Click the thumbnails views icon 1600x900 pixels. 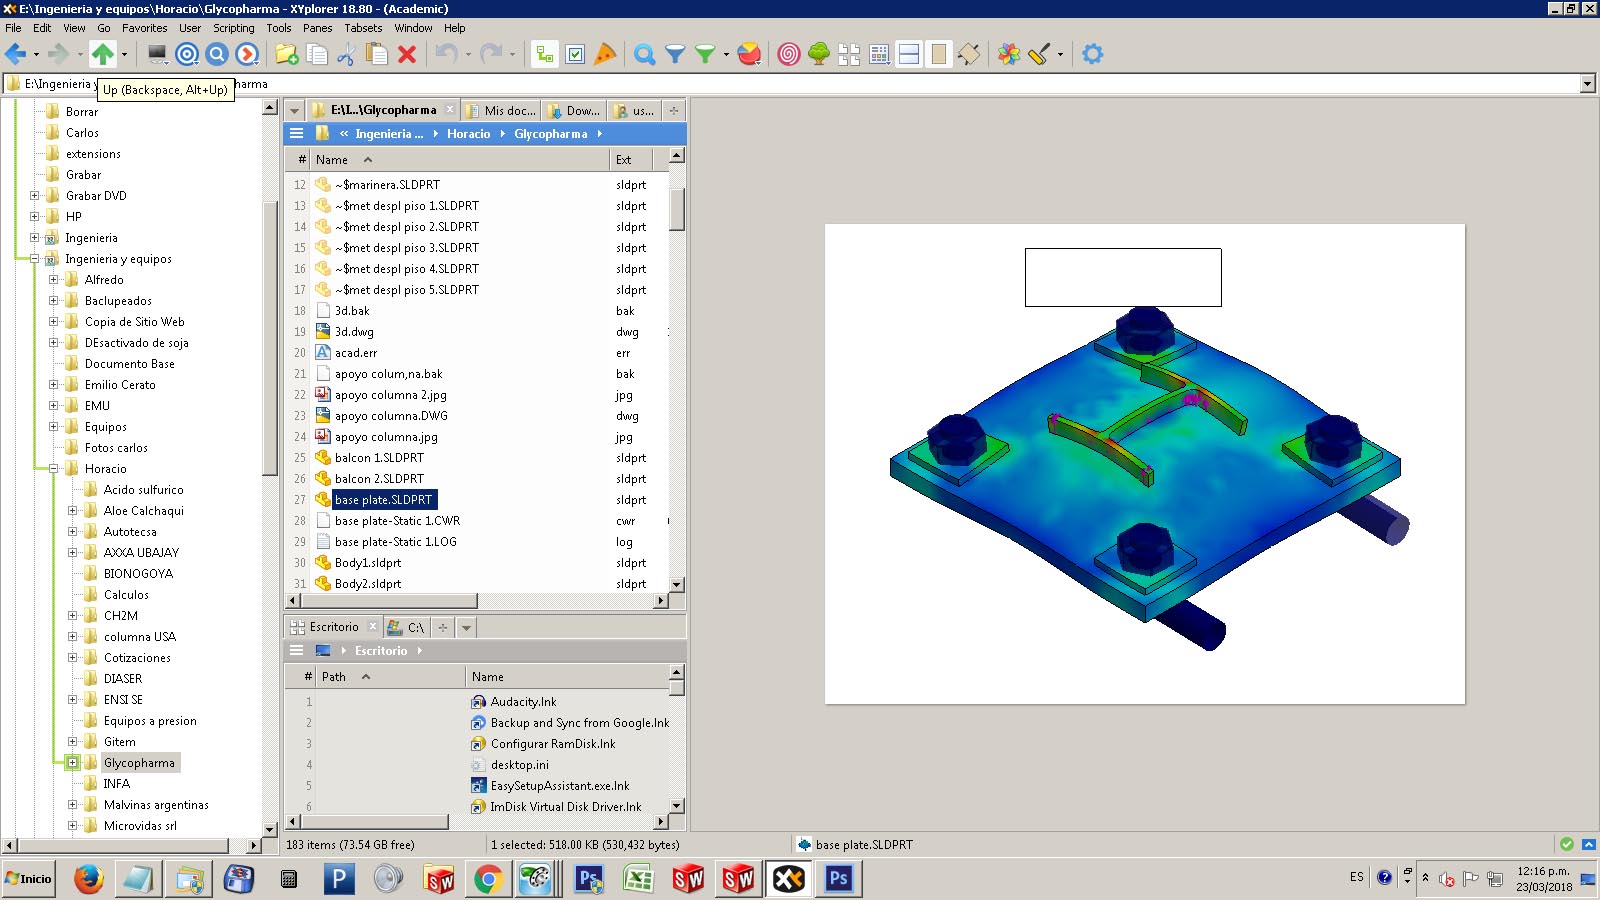tap(849, 54)
